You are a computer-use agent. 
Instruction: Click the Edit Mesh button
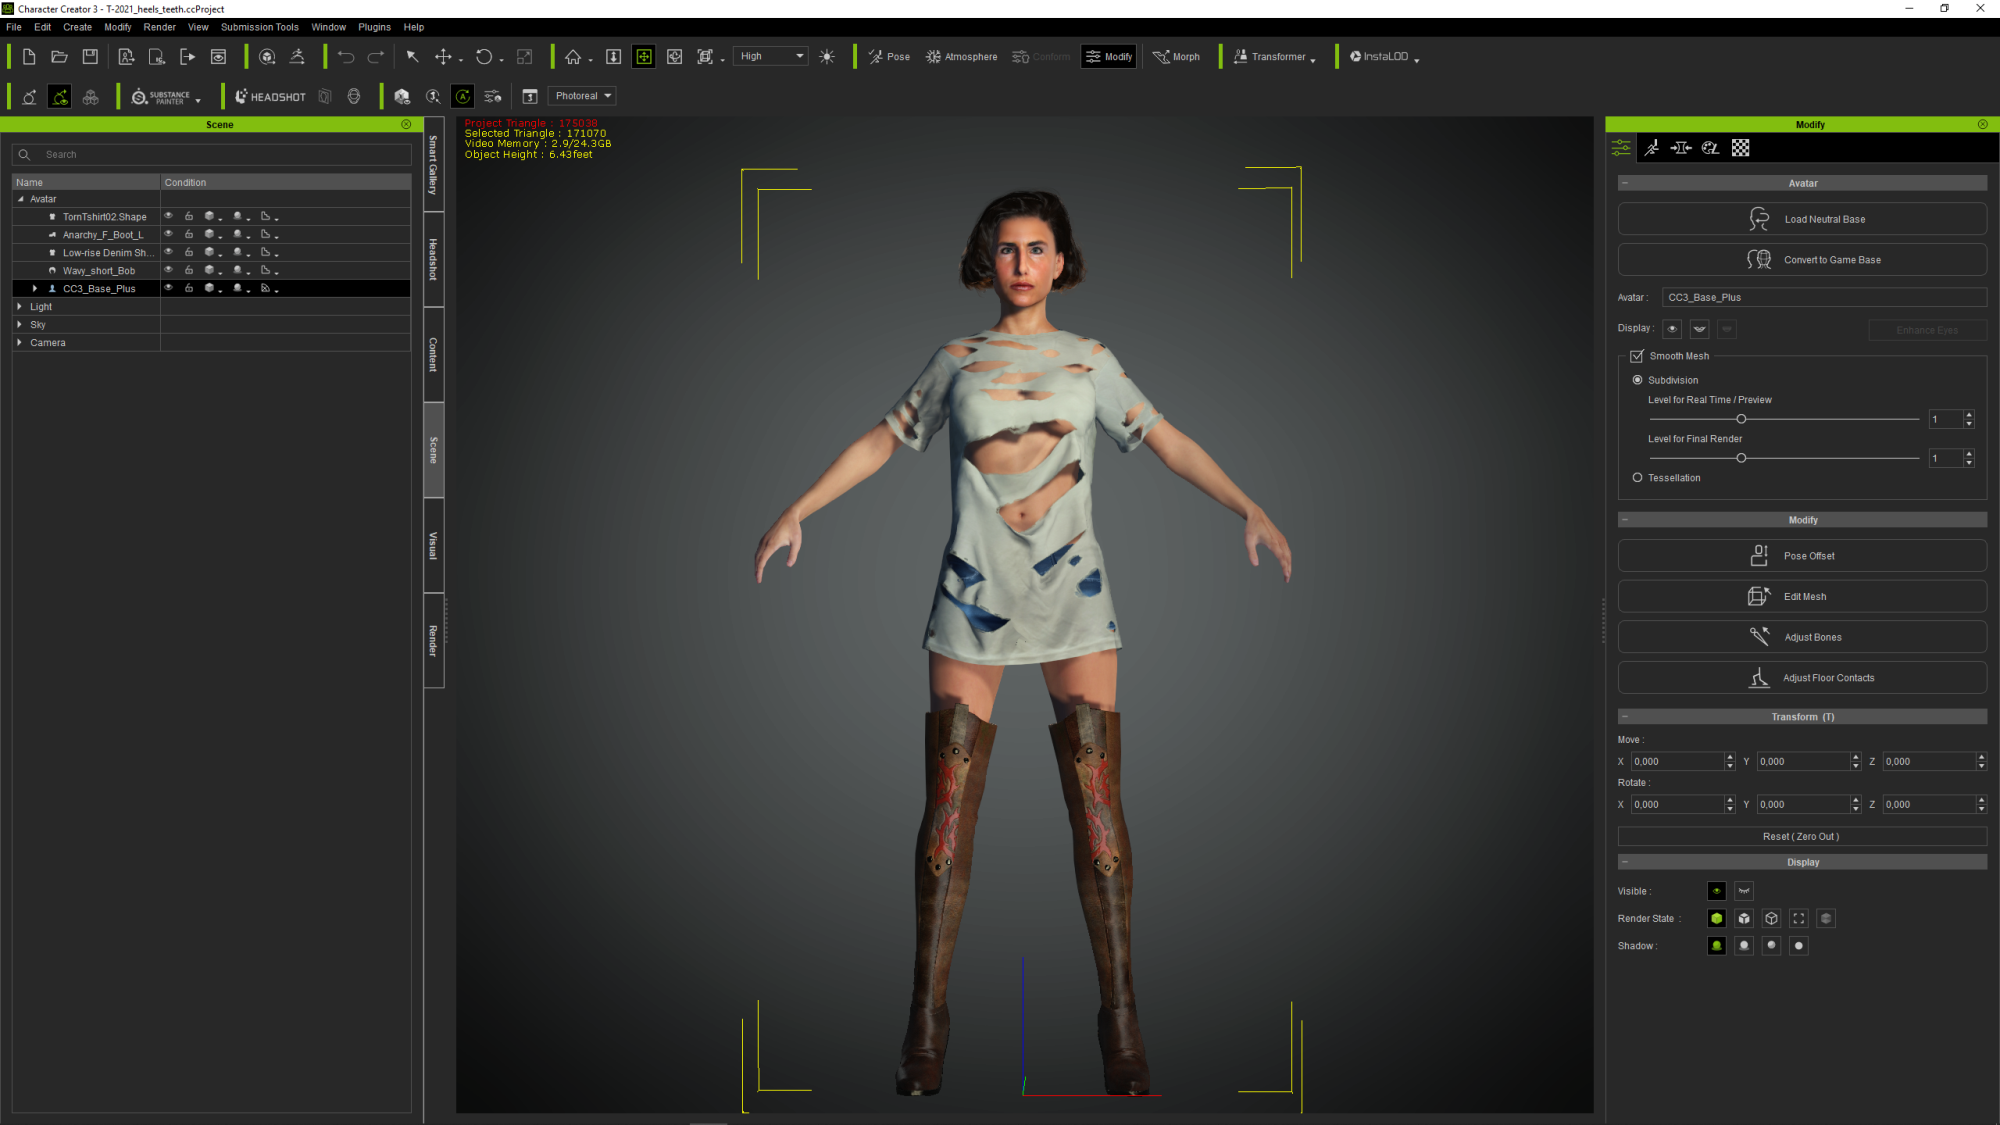1802,597
